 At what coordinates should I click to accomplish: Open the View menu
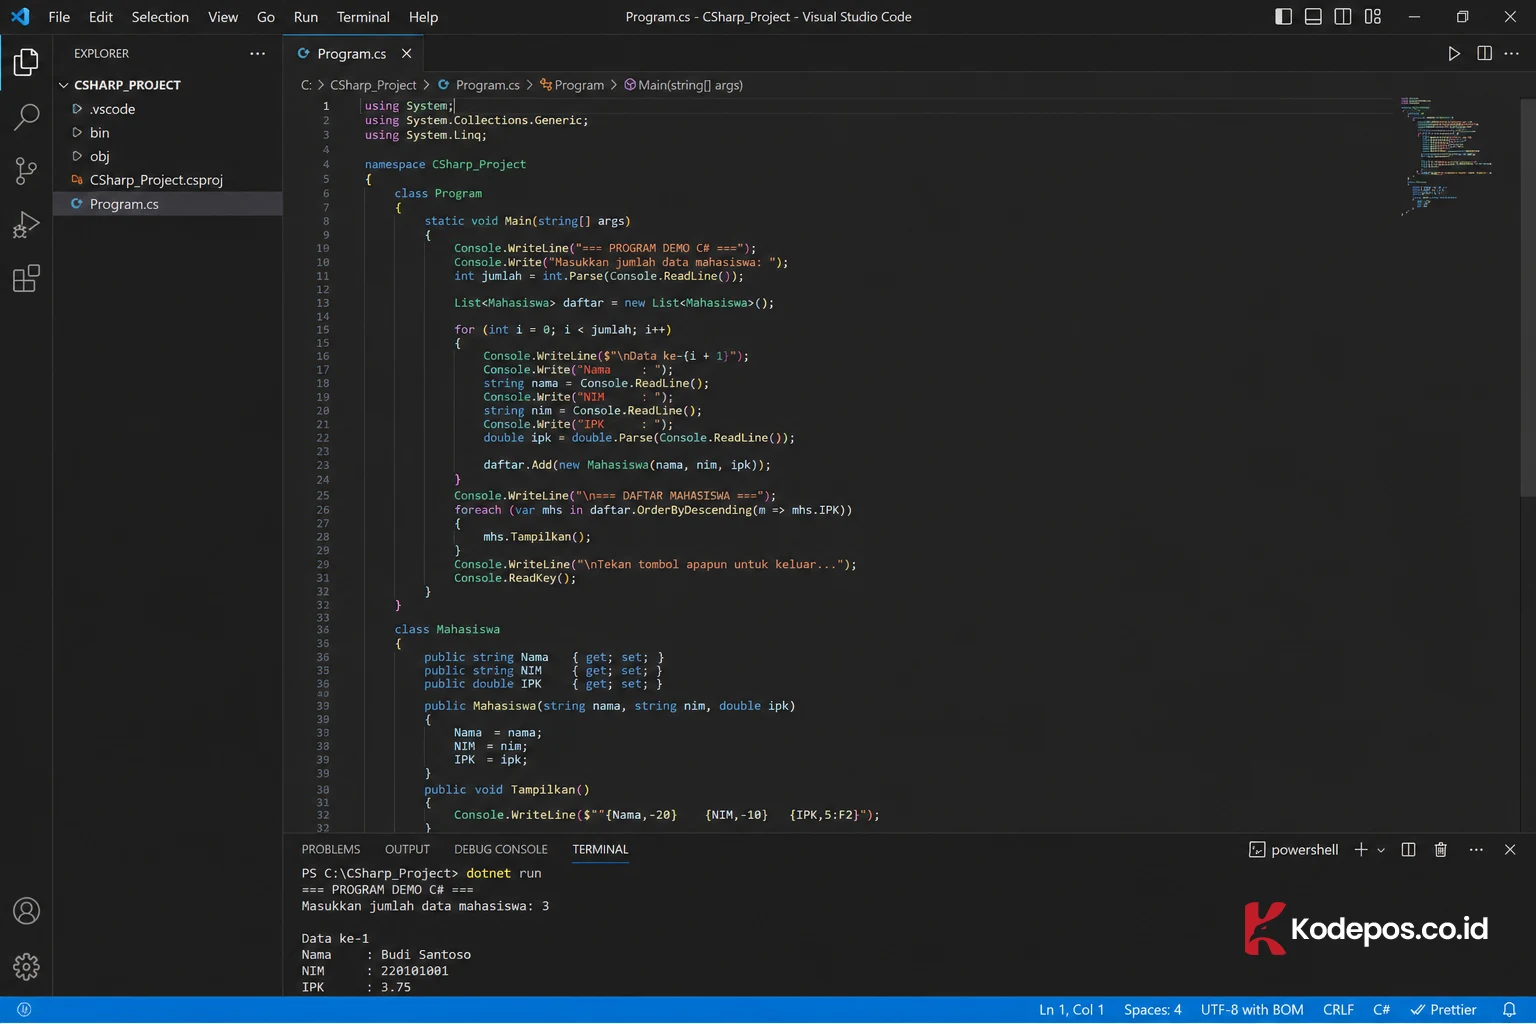coord(223,17)
